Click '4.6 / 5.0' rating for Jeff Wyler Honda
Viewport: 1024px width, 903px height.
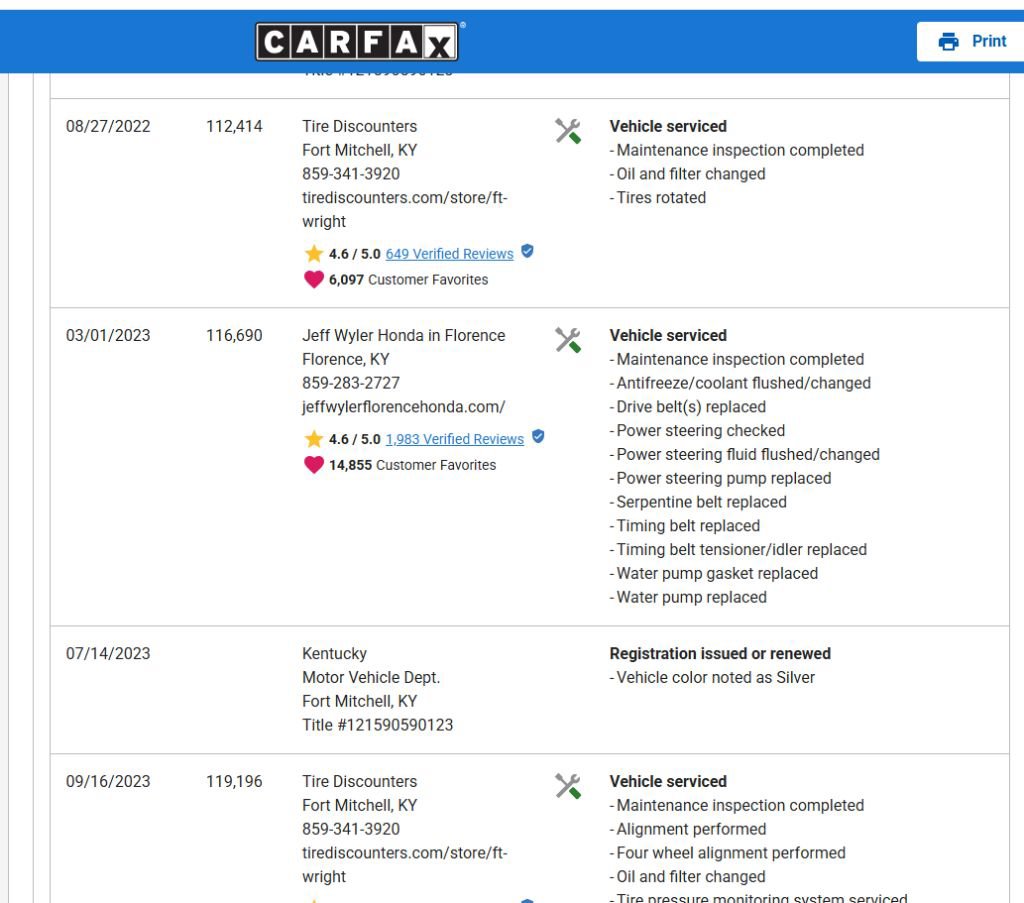(x=355, y=439)
